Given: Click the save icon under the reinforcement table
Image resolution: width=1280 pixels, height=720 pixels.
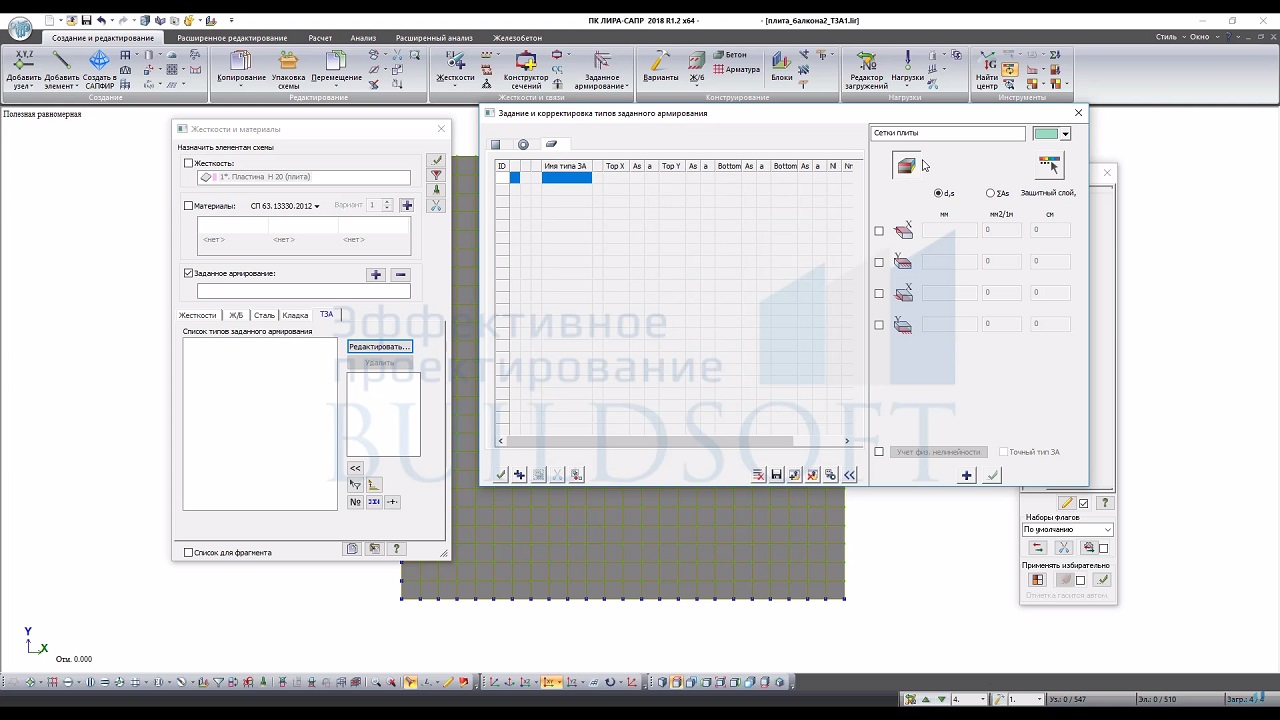Looking at the screenshot, I should point(776,475).
